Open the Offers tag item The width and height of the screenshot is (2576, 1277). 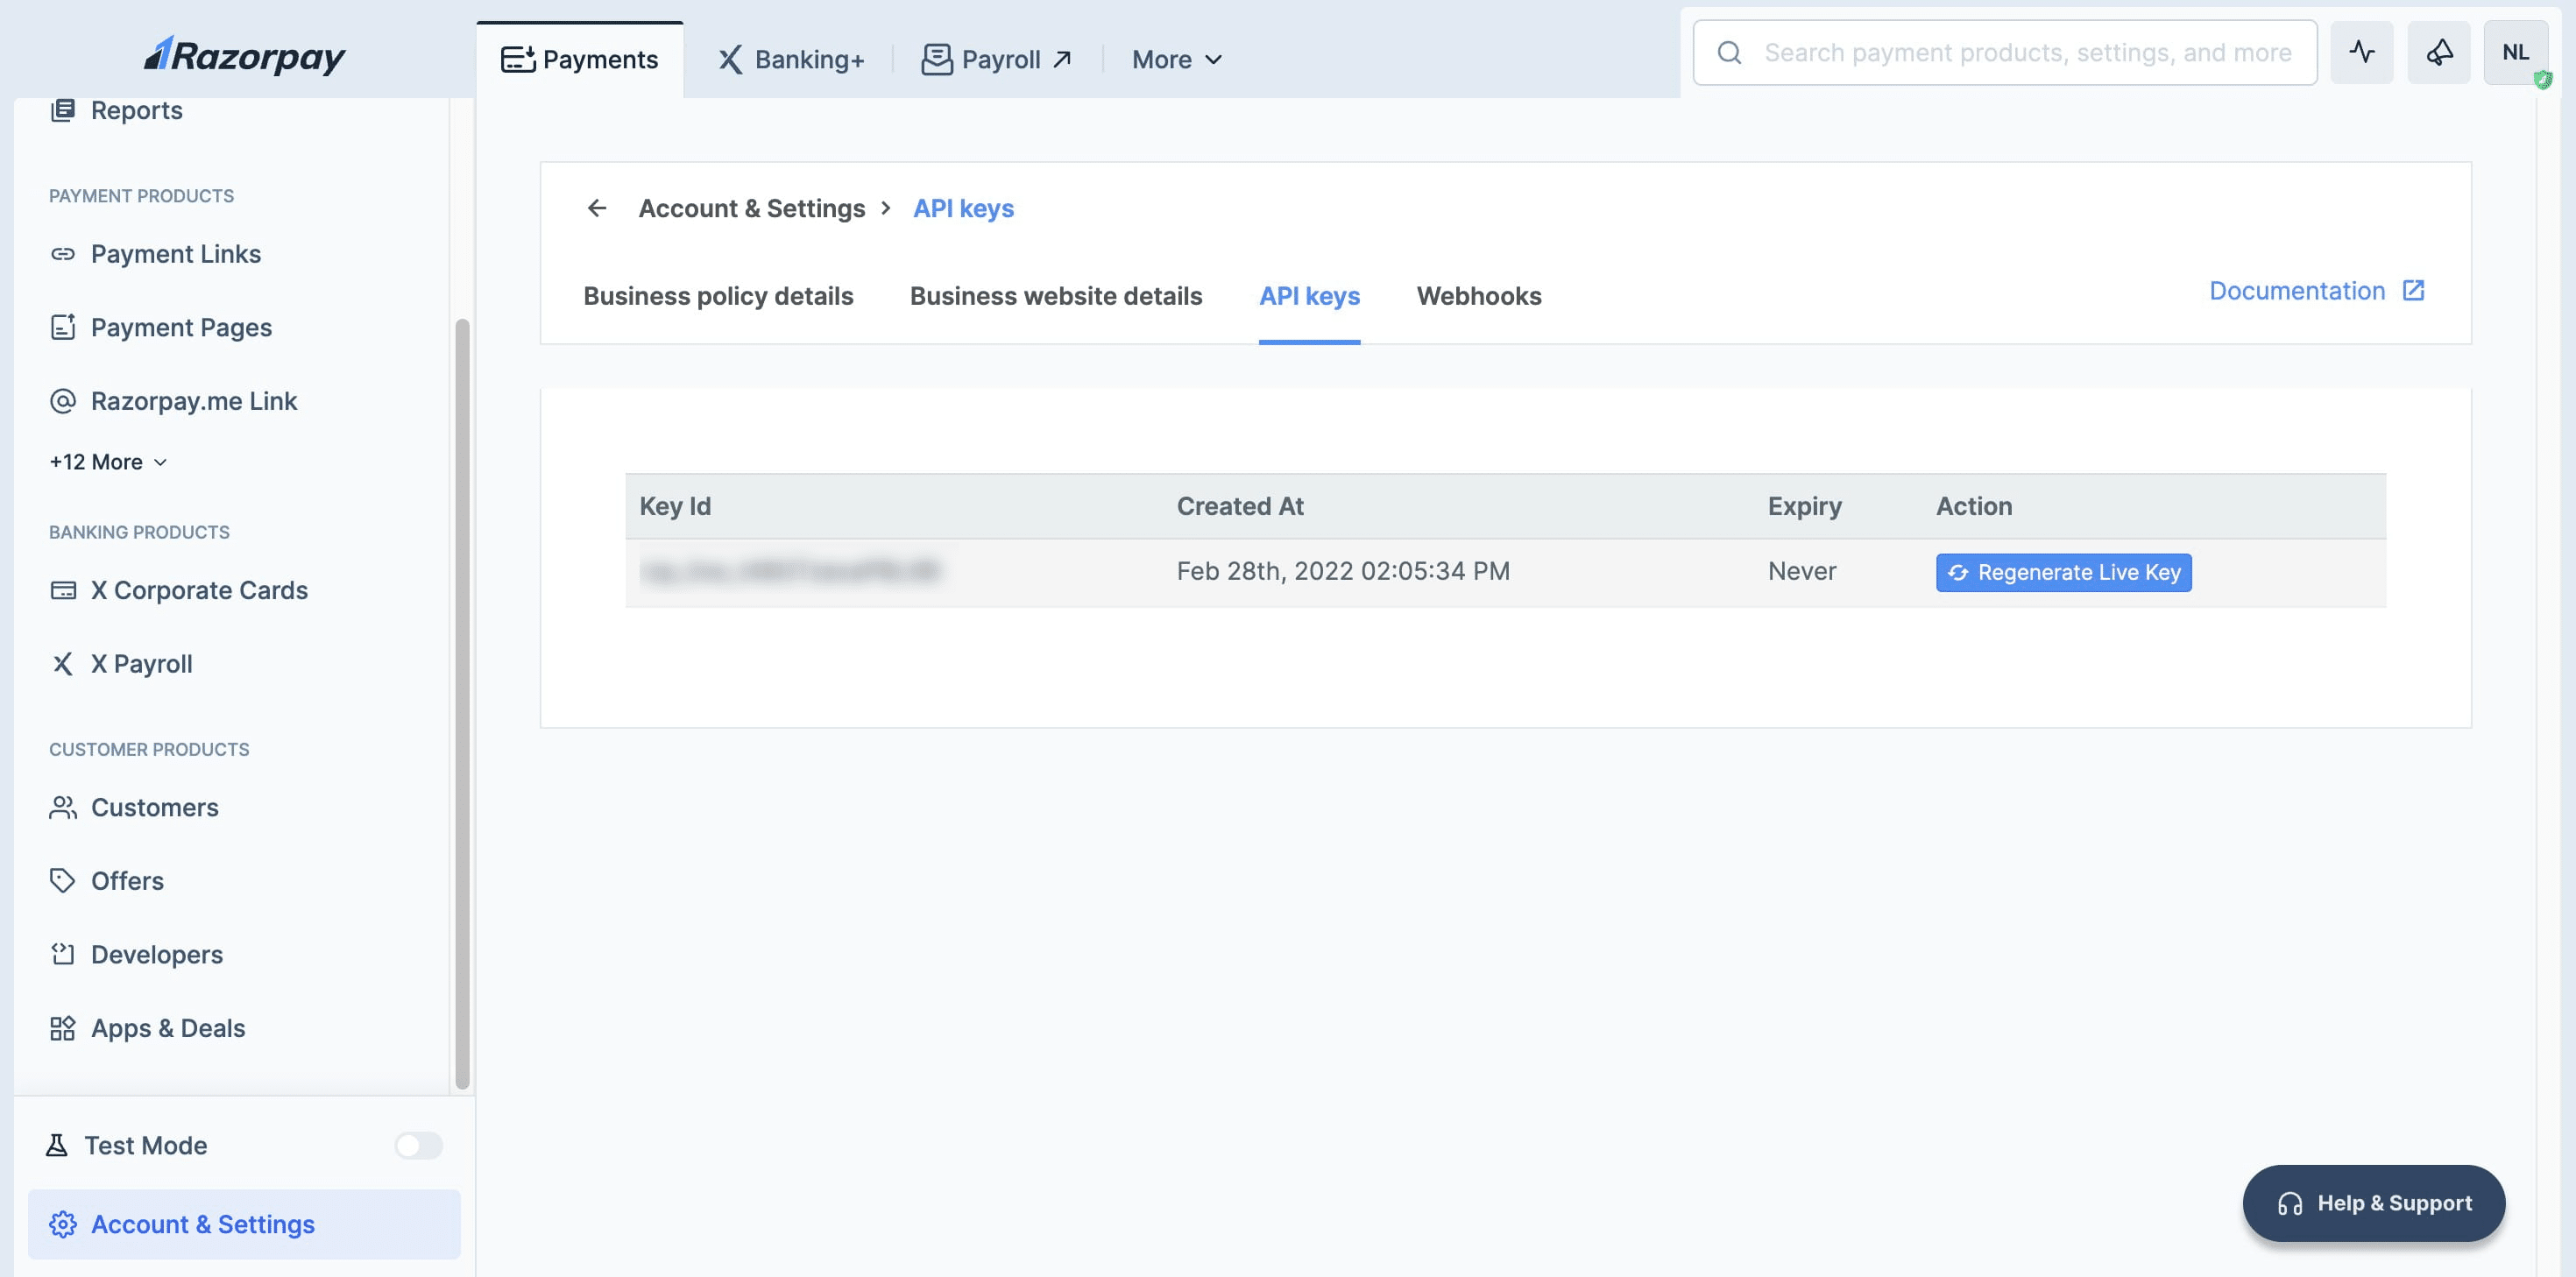point(126,881)
